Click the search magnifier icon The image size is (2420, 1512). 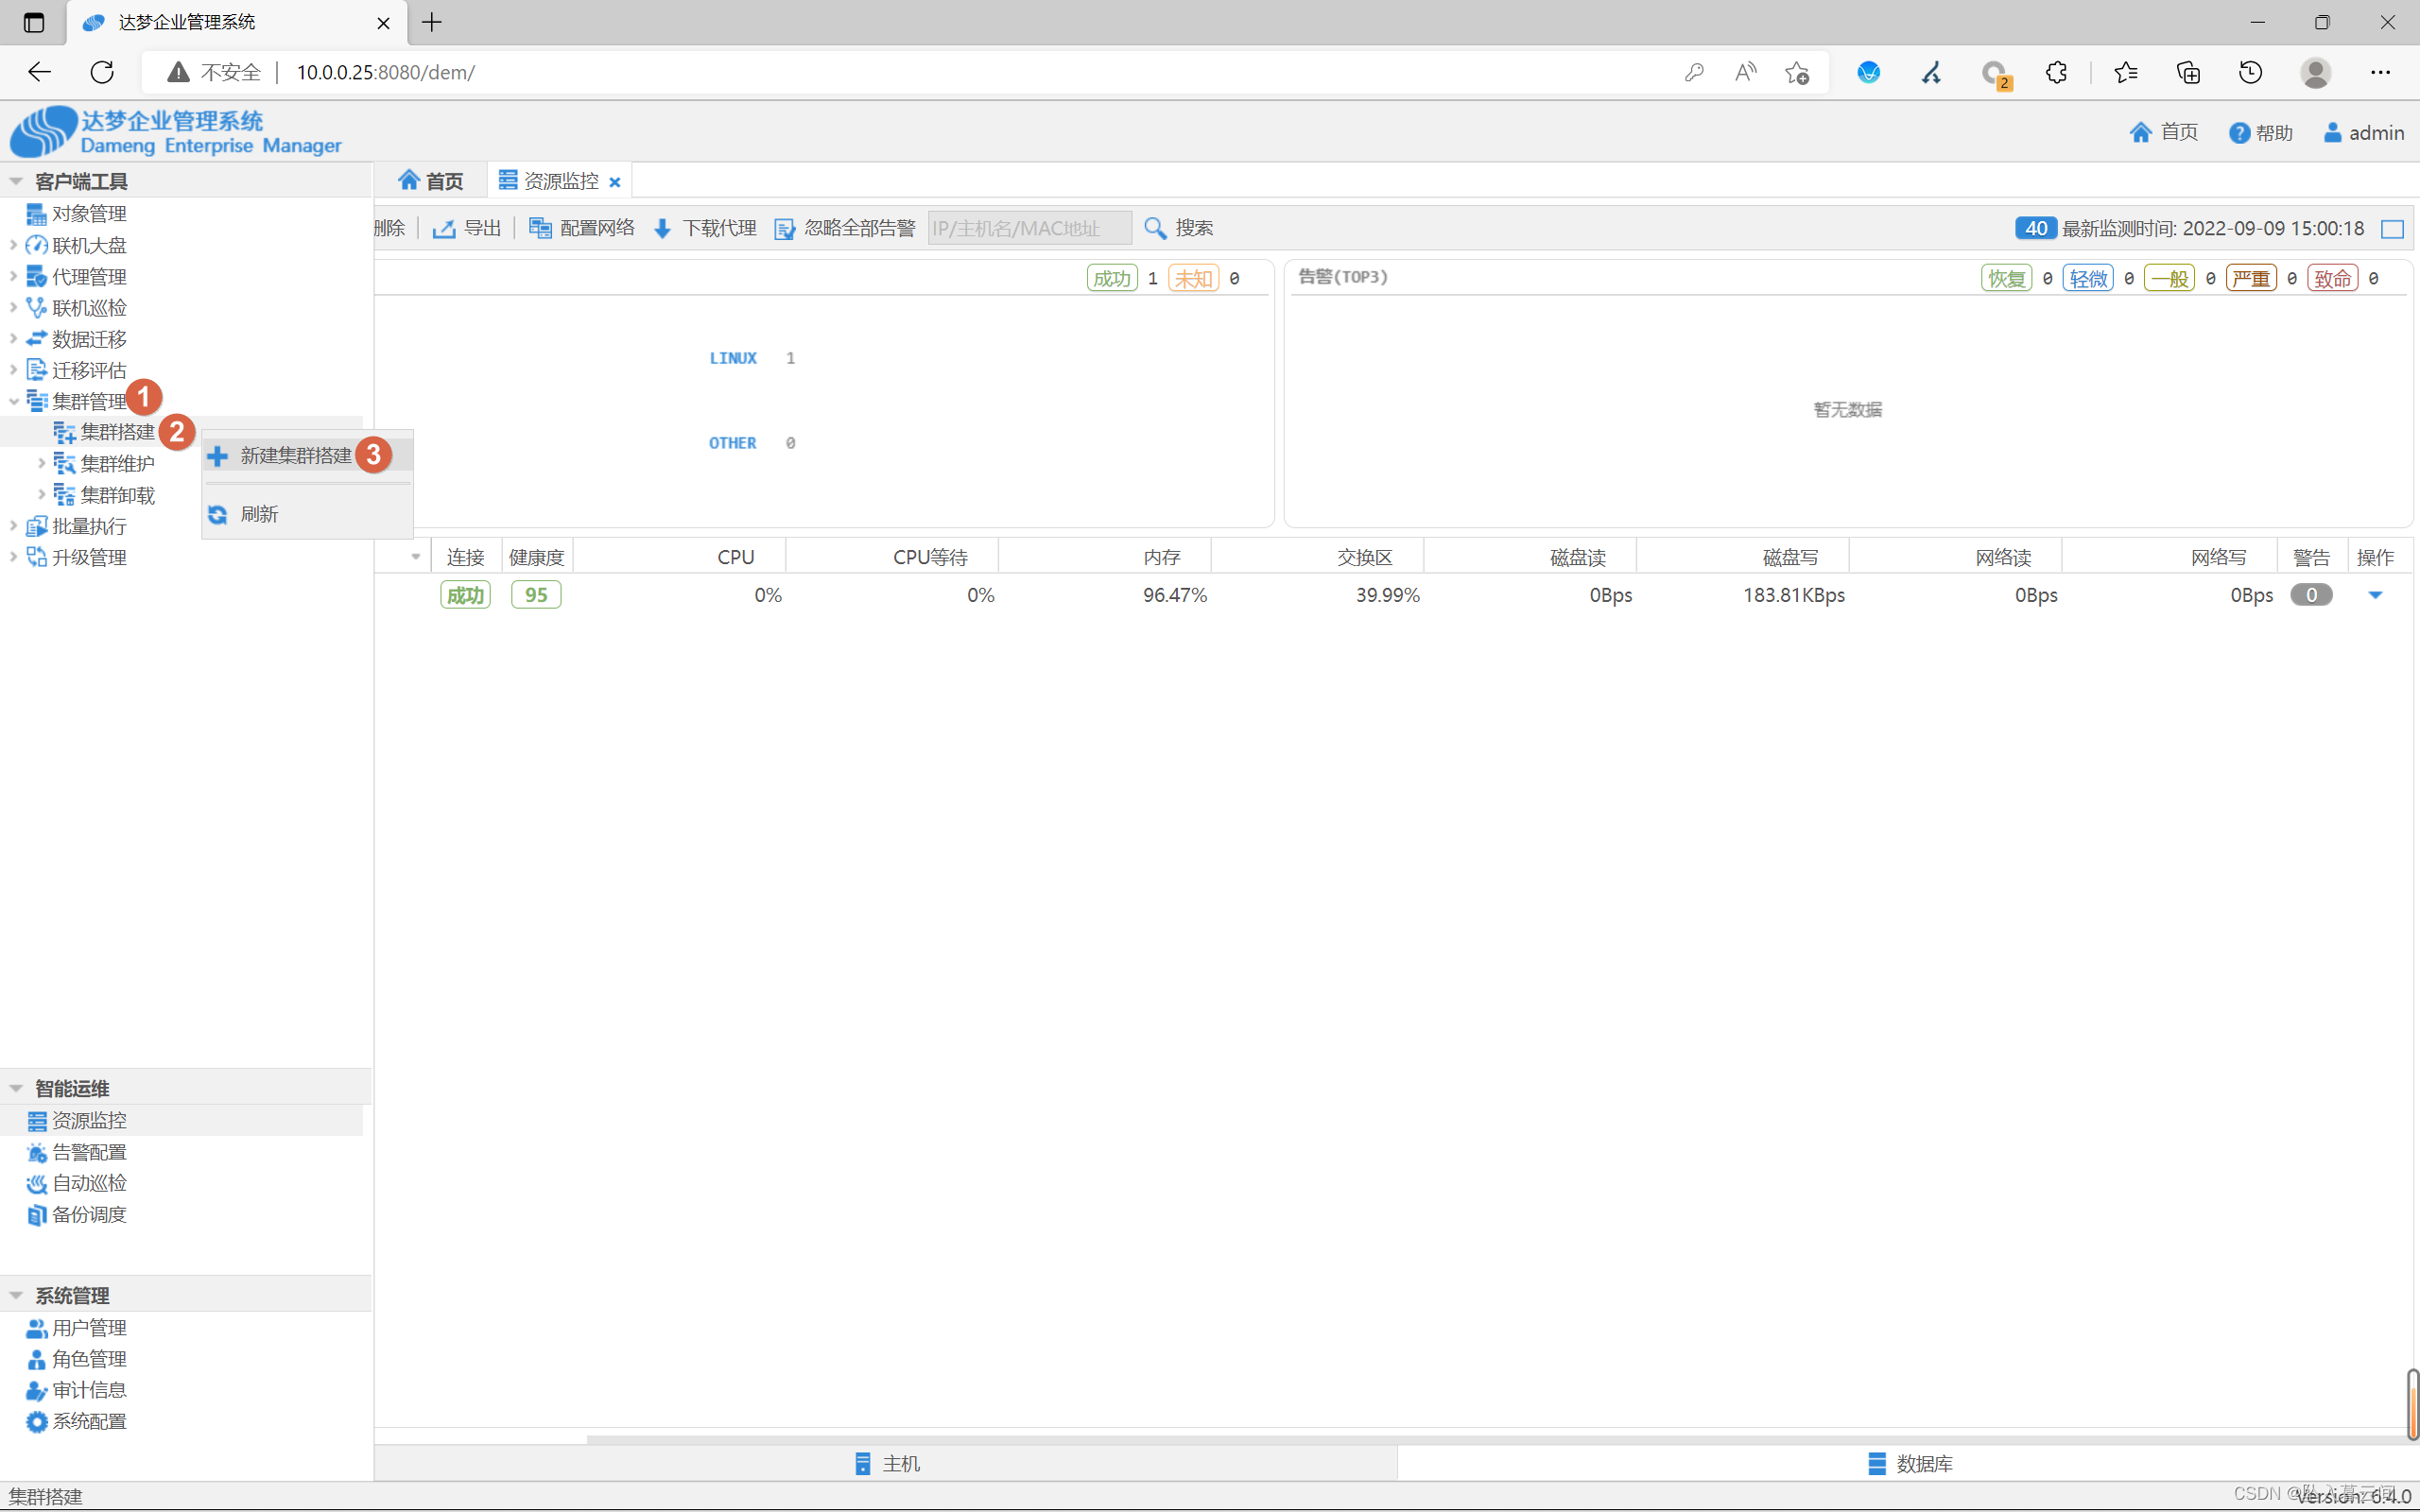(1155, 229)
